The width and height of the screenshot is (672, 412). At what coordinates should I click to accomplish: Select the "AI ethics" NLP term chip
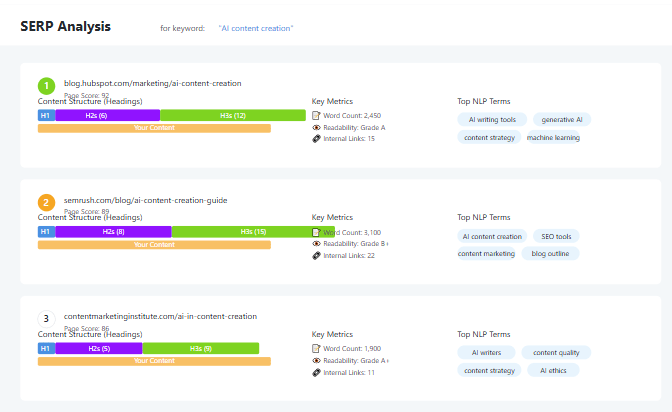point(553,370)
